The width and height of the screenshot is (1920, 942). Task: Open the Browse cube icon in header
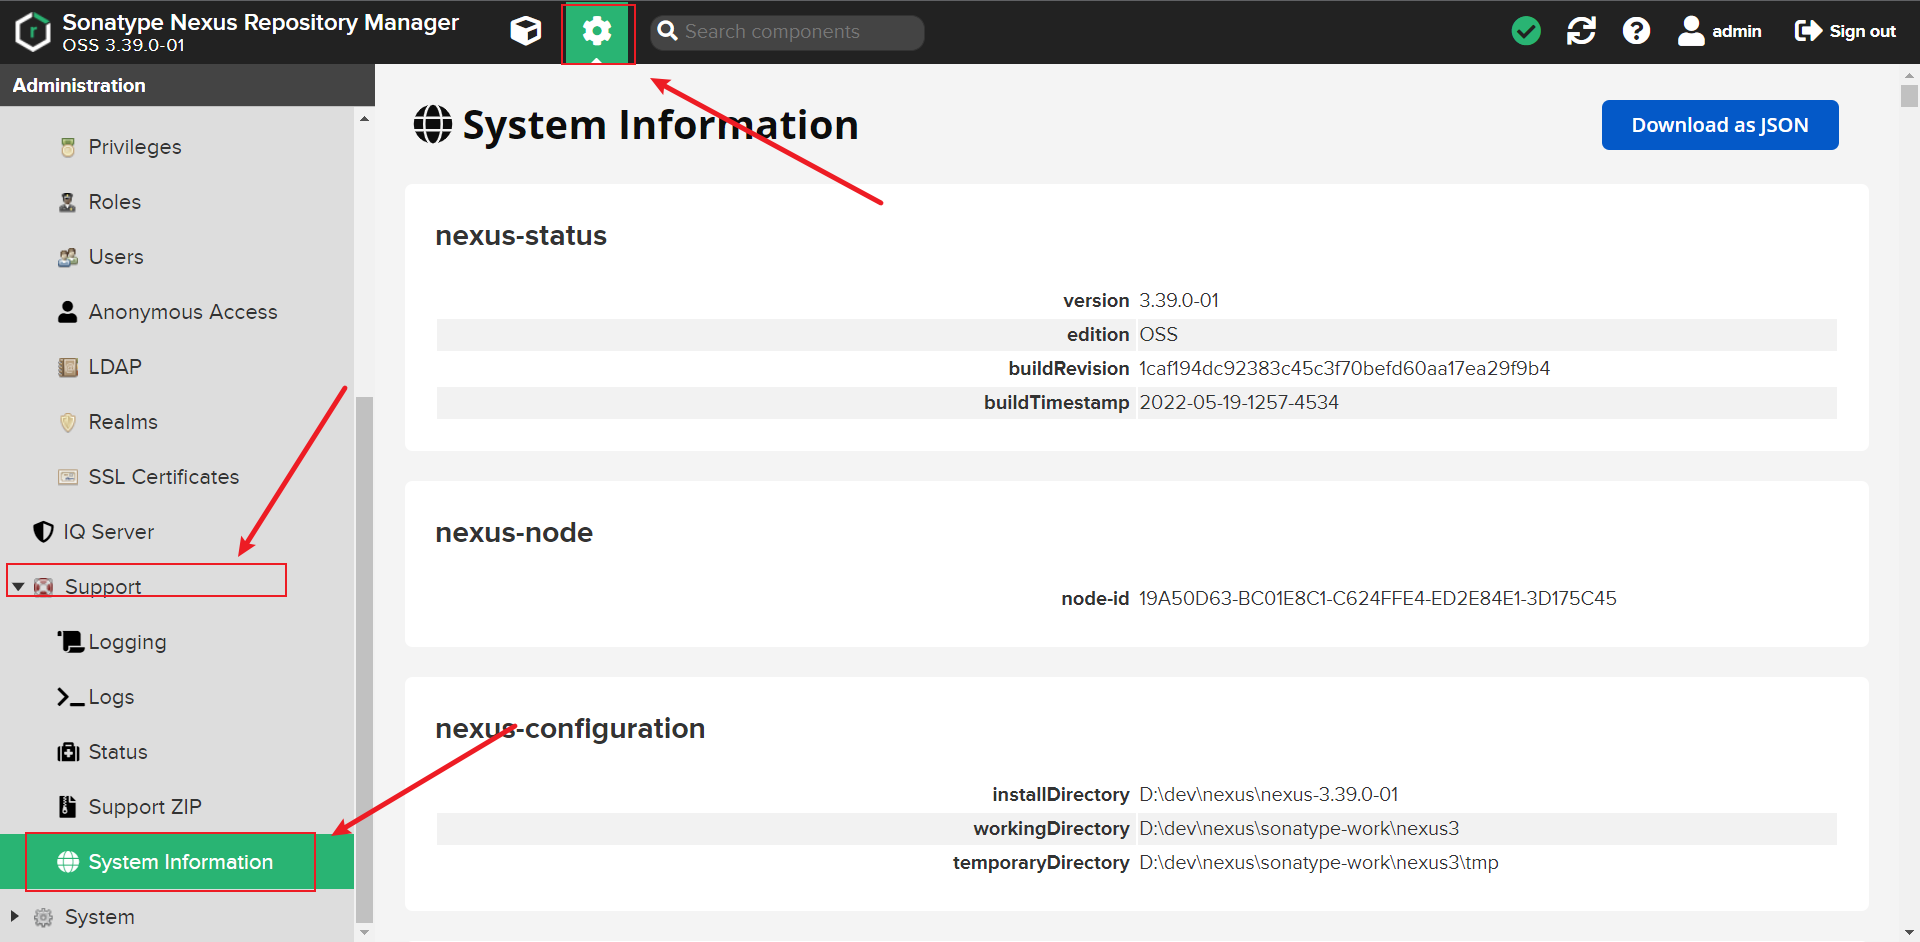(x=525, y=31)
